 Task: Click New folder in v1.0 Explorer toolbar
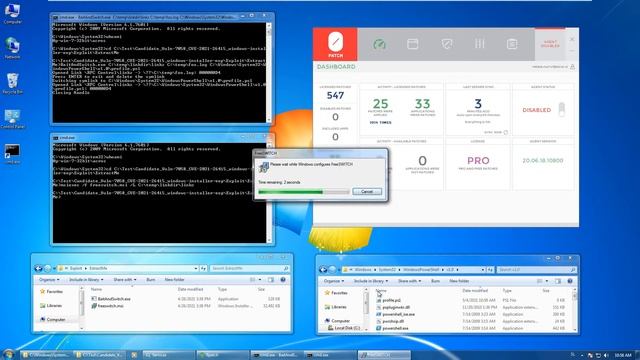[459, 281]
